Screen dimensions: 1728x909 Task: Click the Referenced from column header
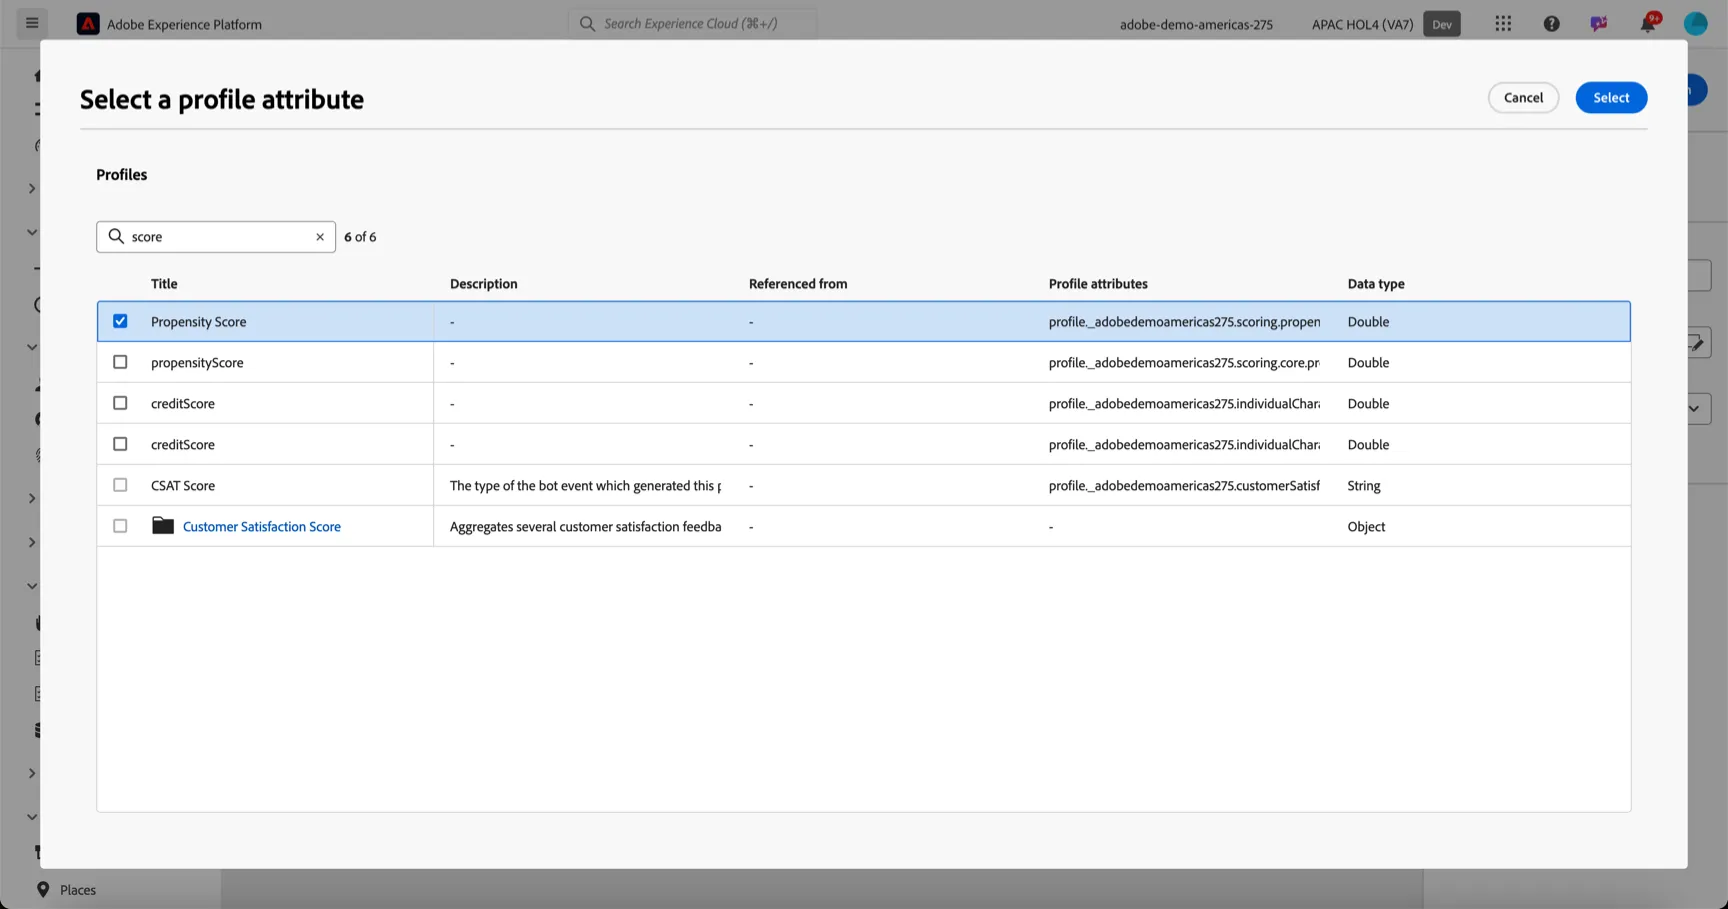[x=798, y=284]
